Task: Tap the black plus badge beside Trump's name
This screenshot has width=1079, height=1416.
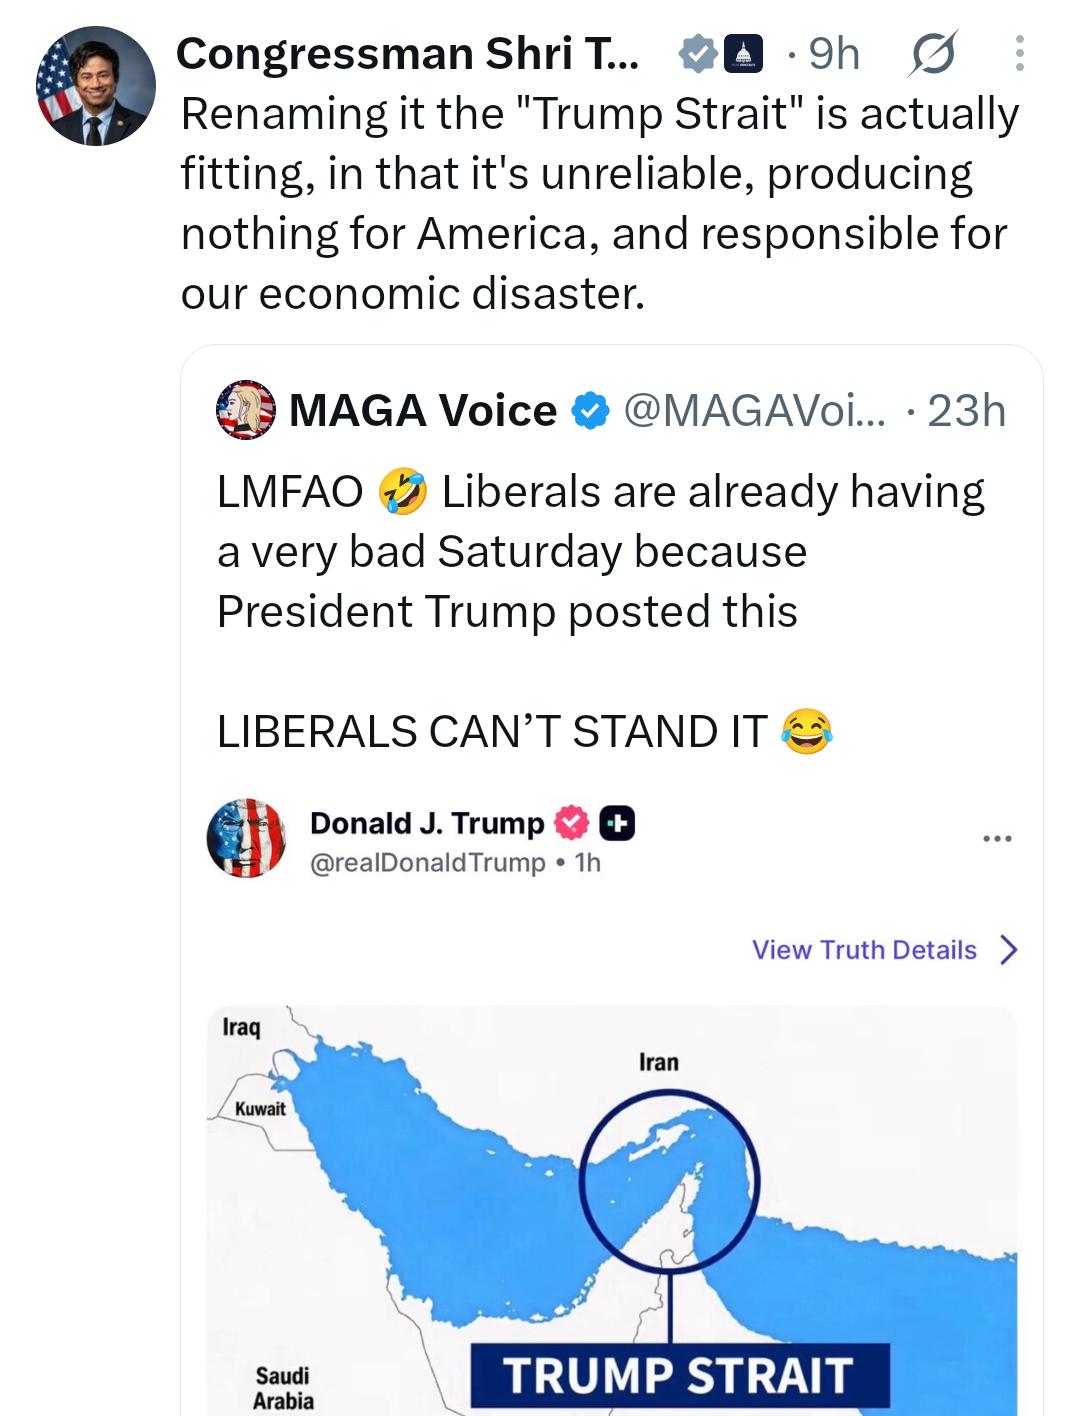Action: pos(618,823)
